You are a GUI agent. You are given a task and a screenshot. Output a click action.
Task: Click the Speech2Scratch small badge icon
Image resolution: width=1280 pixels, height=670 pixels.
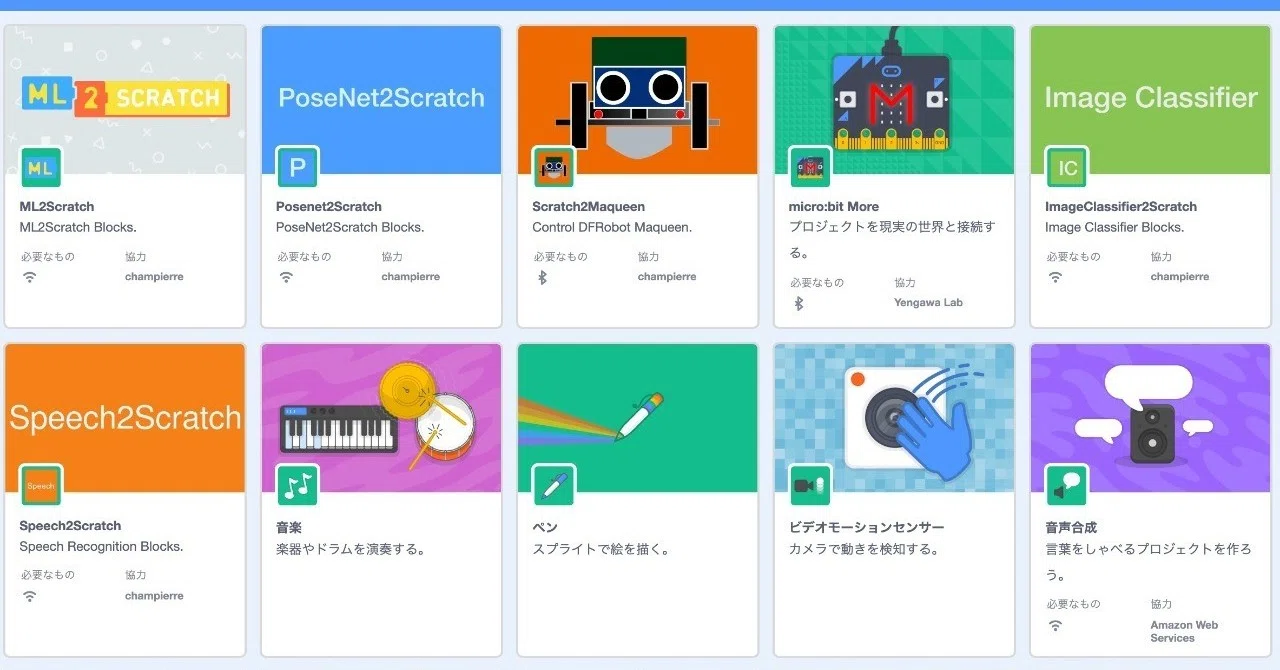point(41,486)
